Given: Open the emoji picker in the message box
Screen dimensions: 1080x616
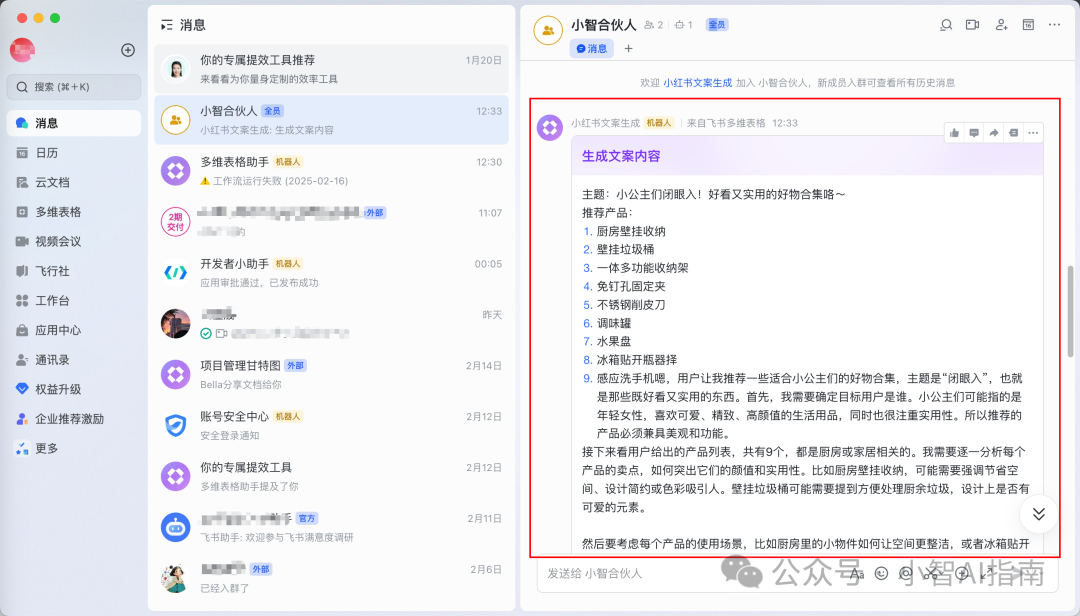Looking at the screenshot, I should [x=881, y=573].
